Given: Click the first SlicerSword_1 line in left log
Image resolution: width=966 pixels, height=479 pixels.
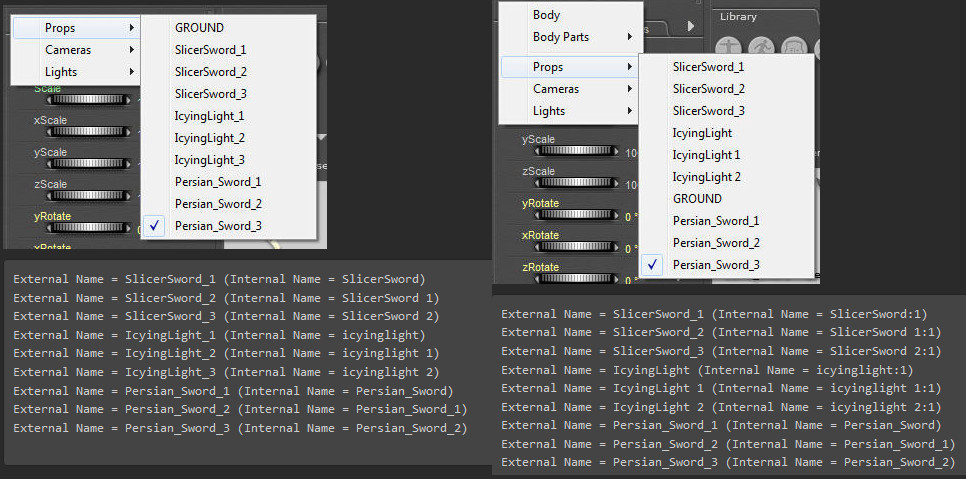Looking at the screenshot, I should click(x=219, y=279).
